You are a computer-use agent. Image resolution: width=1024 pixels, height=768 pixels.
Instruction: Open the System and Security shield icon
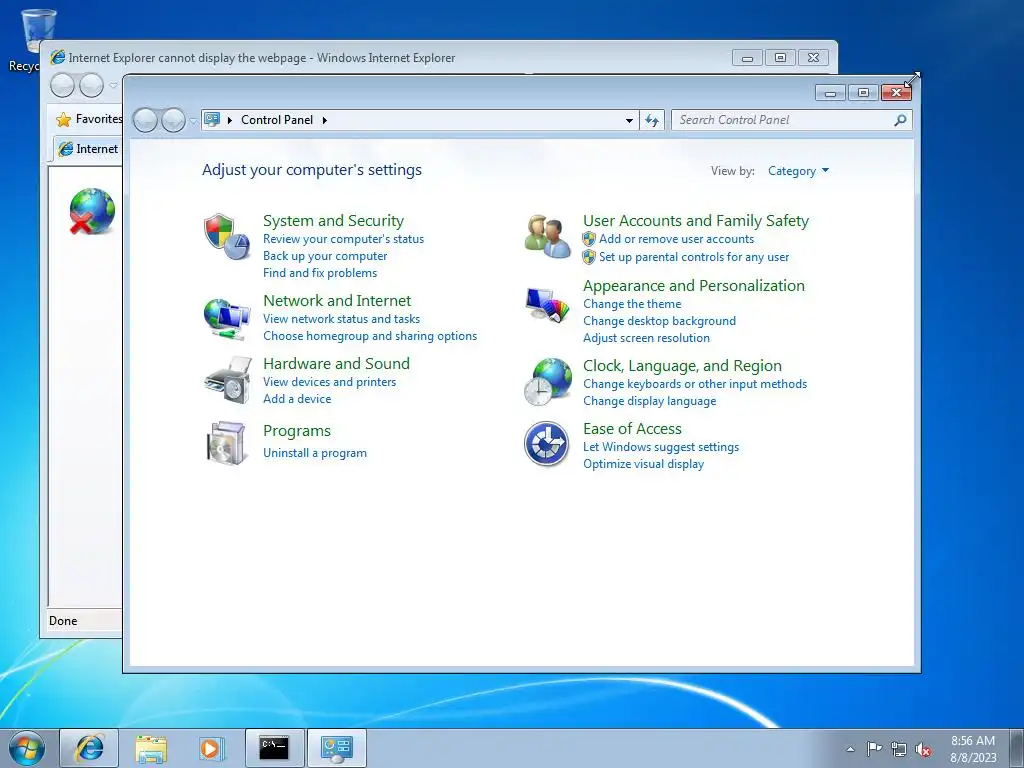tap(227, 236)
